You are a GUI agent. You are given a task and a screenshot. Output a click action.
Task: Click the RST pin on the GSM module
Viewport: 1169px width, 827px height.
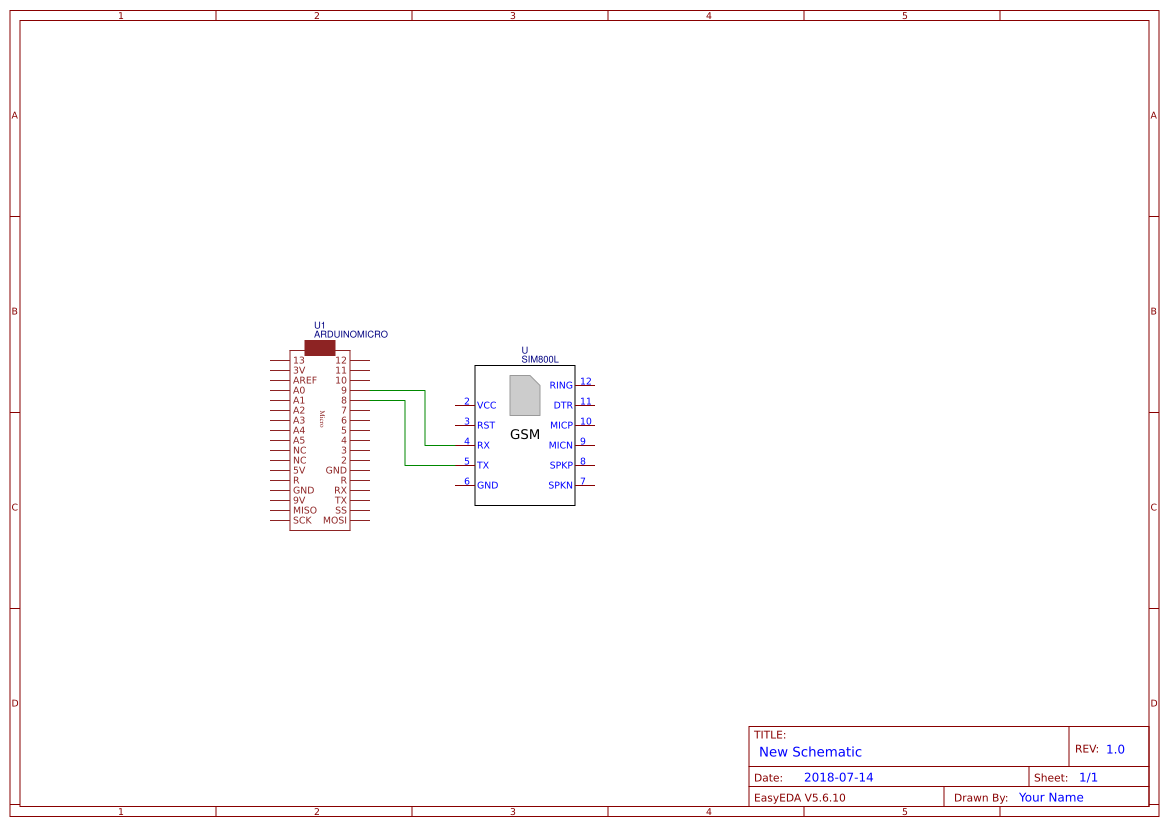coord(486,424)
